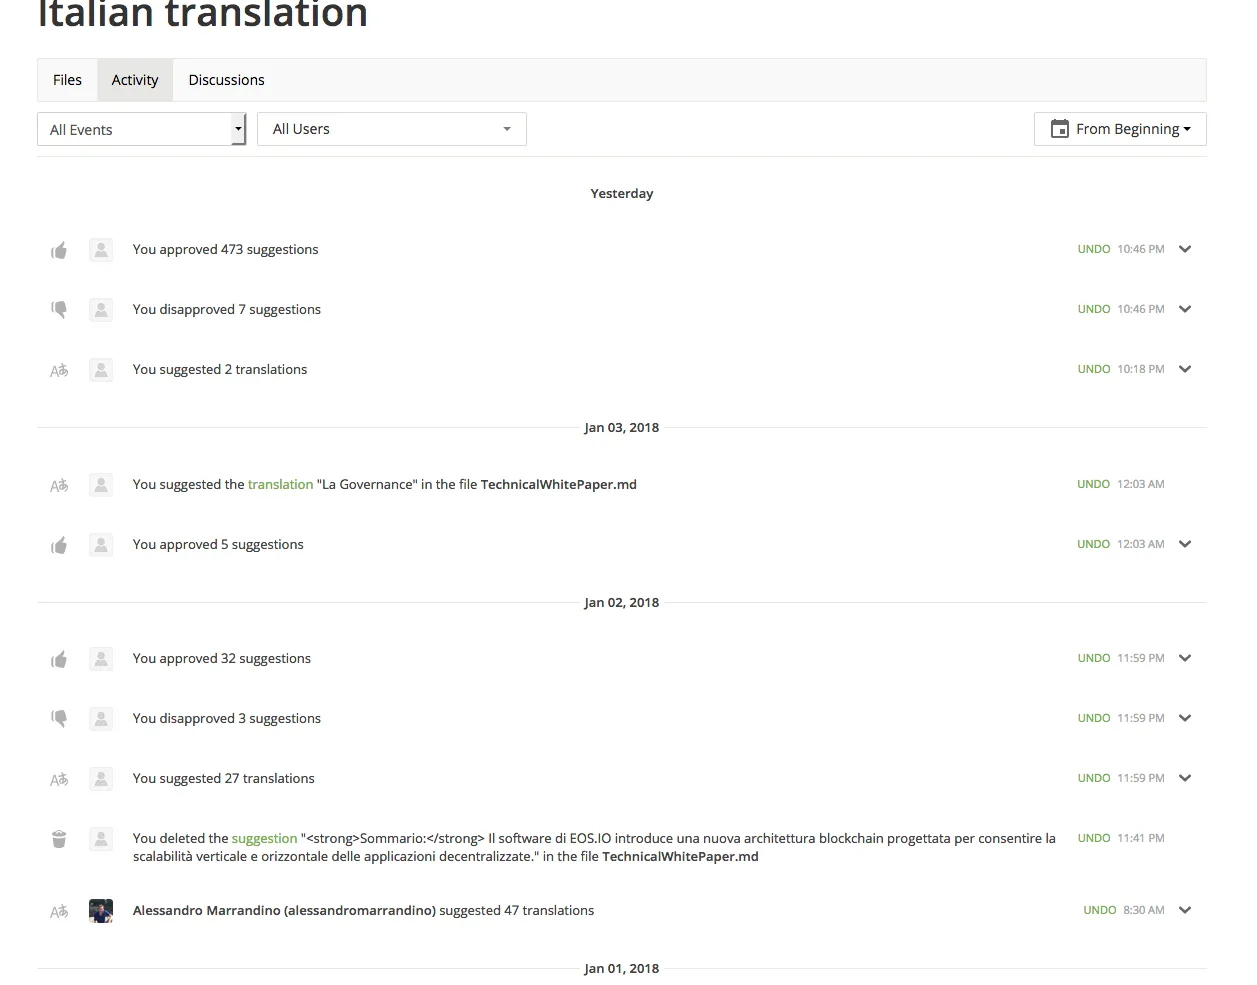Viewport: 1257px width, 985px height.
Task: Open the Discussions tab
Action: point(227,80)
